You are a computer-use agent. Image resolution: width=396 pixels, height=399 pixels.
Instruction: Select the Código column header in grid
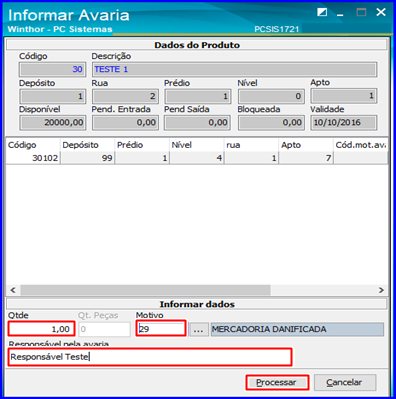(33, 145)
